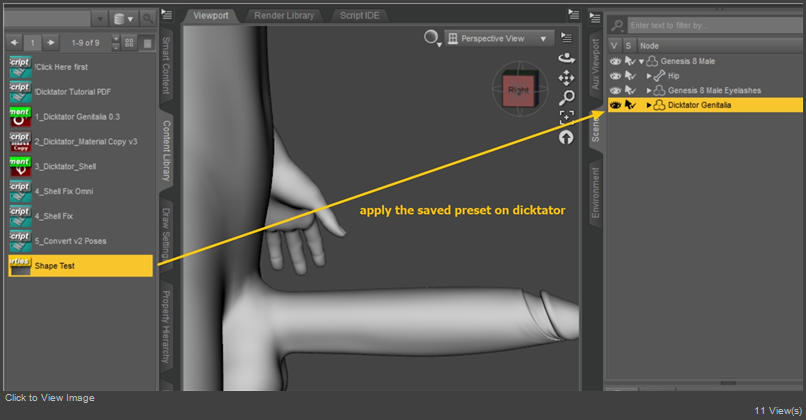This screenshot has height=420, width=806.
Task: Sort by the V column header
Action: 614,46
